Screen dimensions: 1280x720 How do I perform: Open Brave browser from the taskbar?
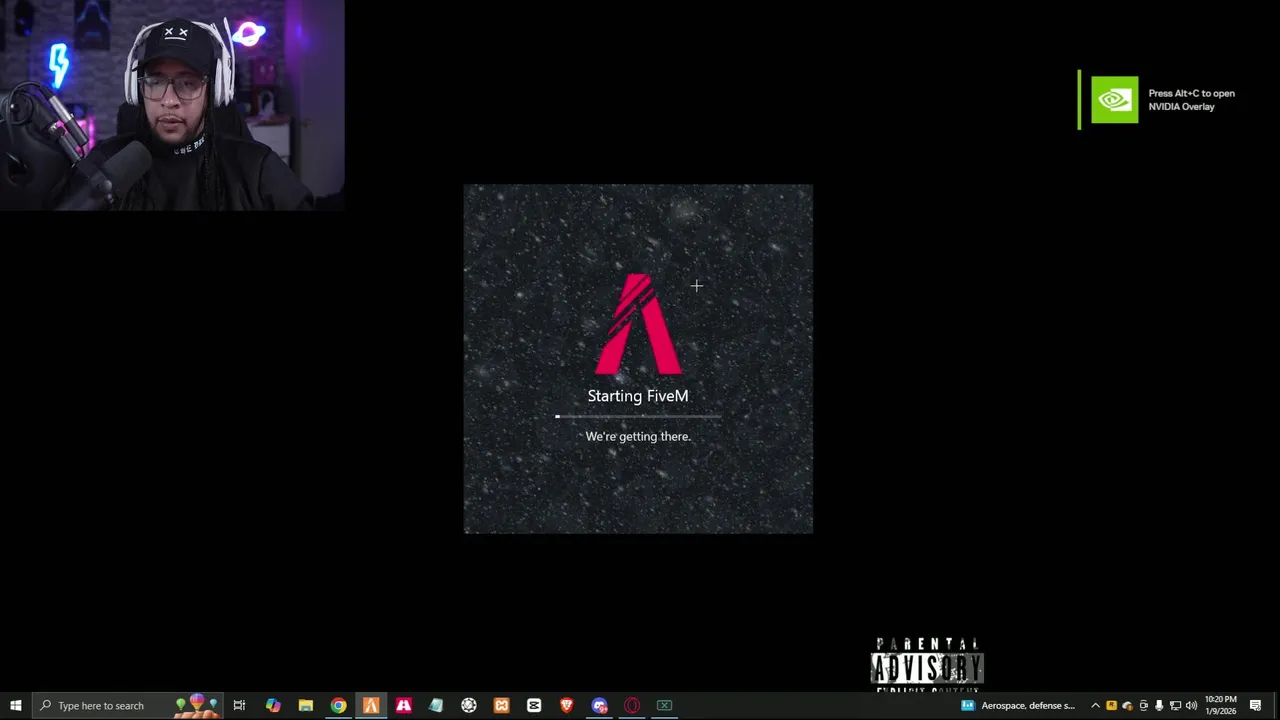[x=566, y=705]
